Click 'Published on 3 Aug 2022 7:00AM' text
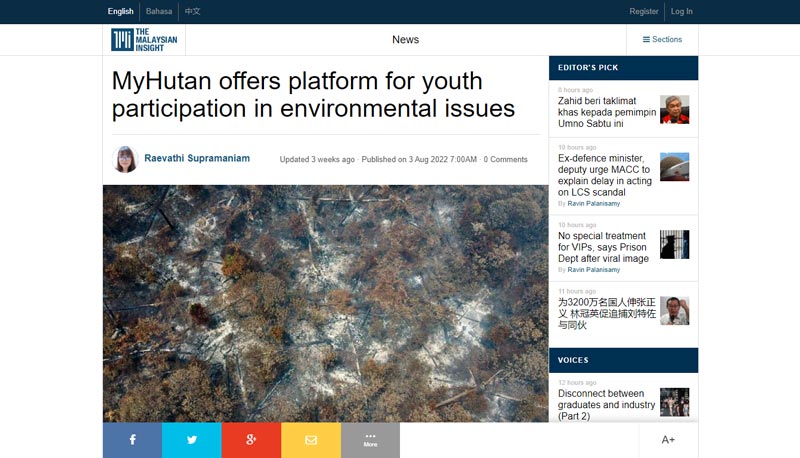800x458 pixels. [419, 159]
